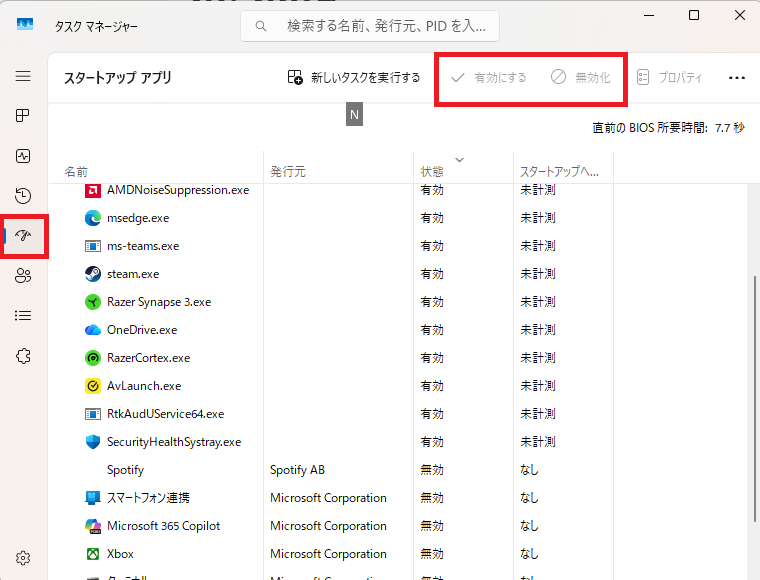This screenshot has height=580, width=760.
Task: Select the スマートフォン連携 entry text
Action: pos(148,498)
